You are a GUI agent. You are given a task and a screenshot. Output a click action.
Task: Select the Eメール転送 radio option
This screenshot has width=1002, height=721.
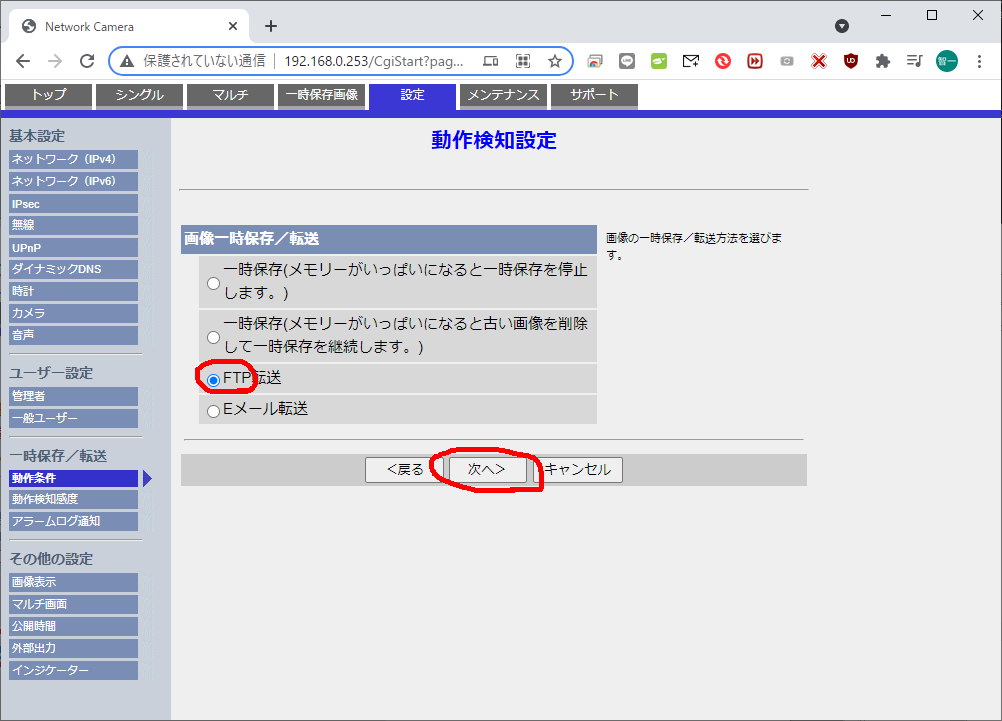[x=213, y=411]
